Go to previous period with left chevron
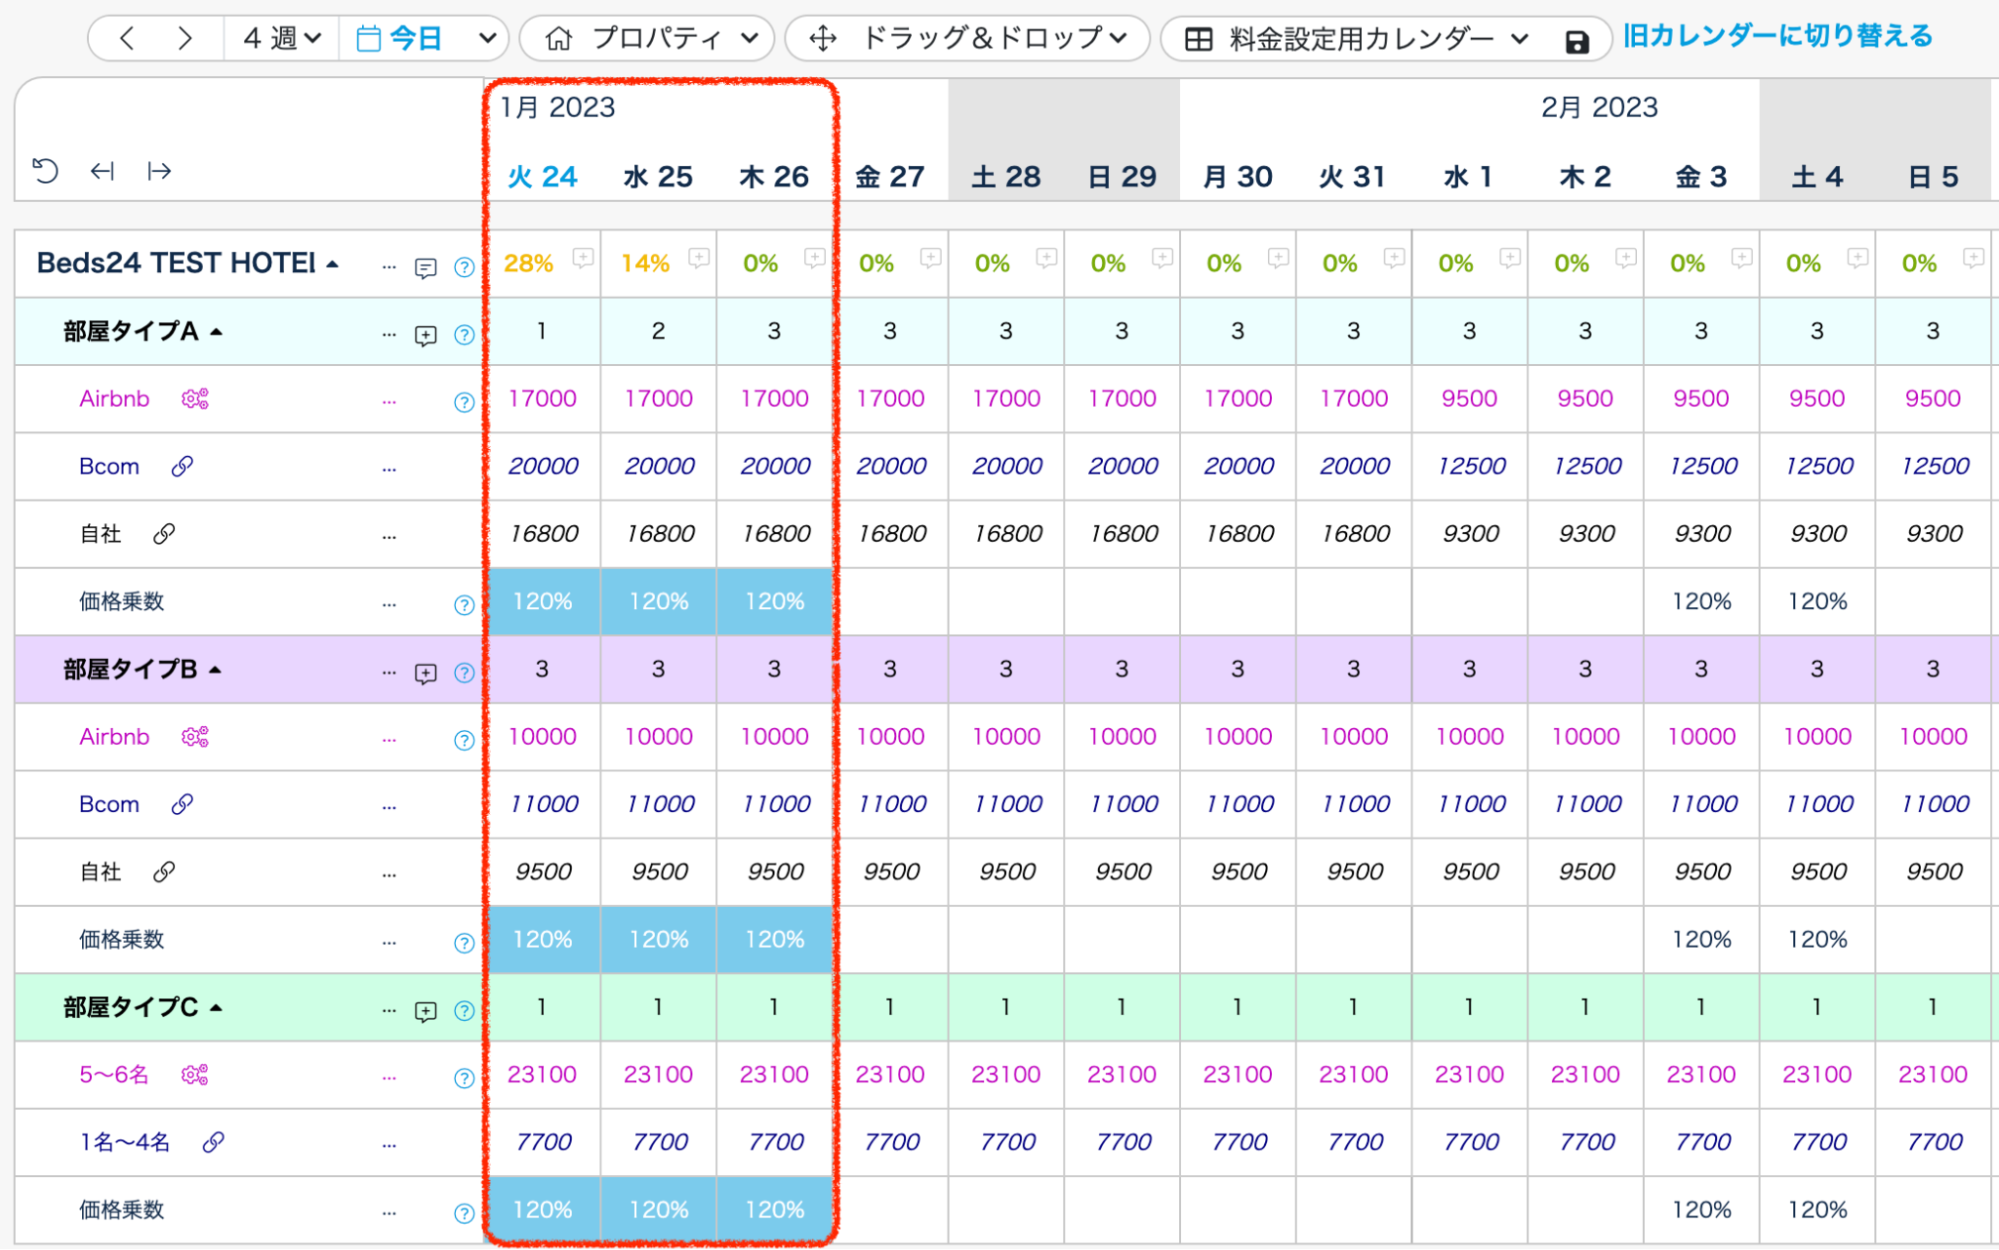Screen dimensions: 1999x1250 pos(126,39)
